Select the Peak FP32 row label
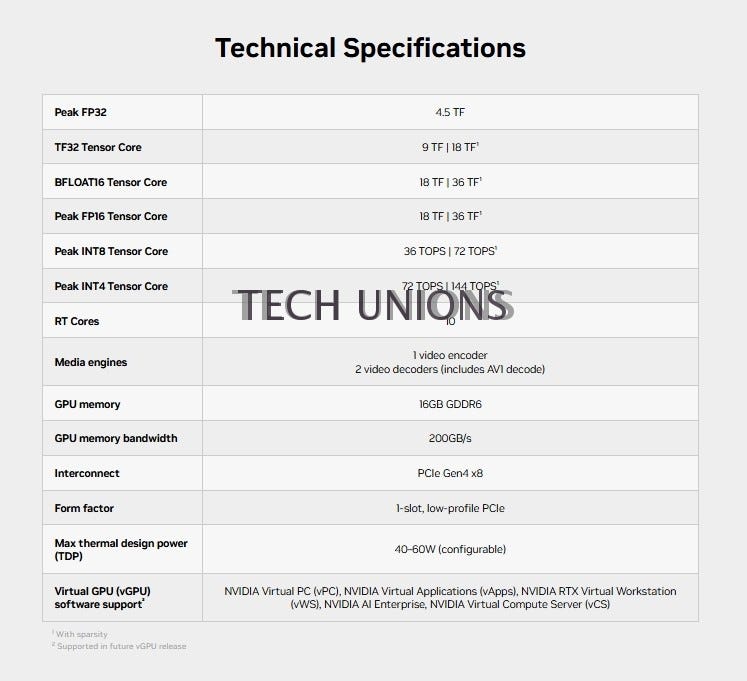 (81, 112)
